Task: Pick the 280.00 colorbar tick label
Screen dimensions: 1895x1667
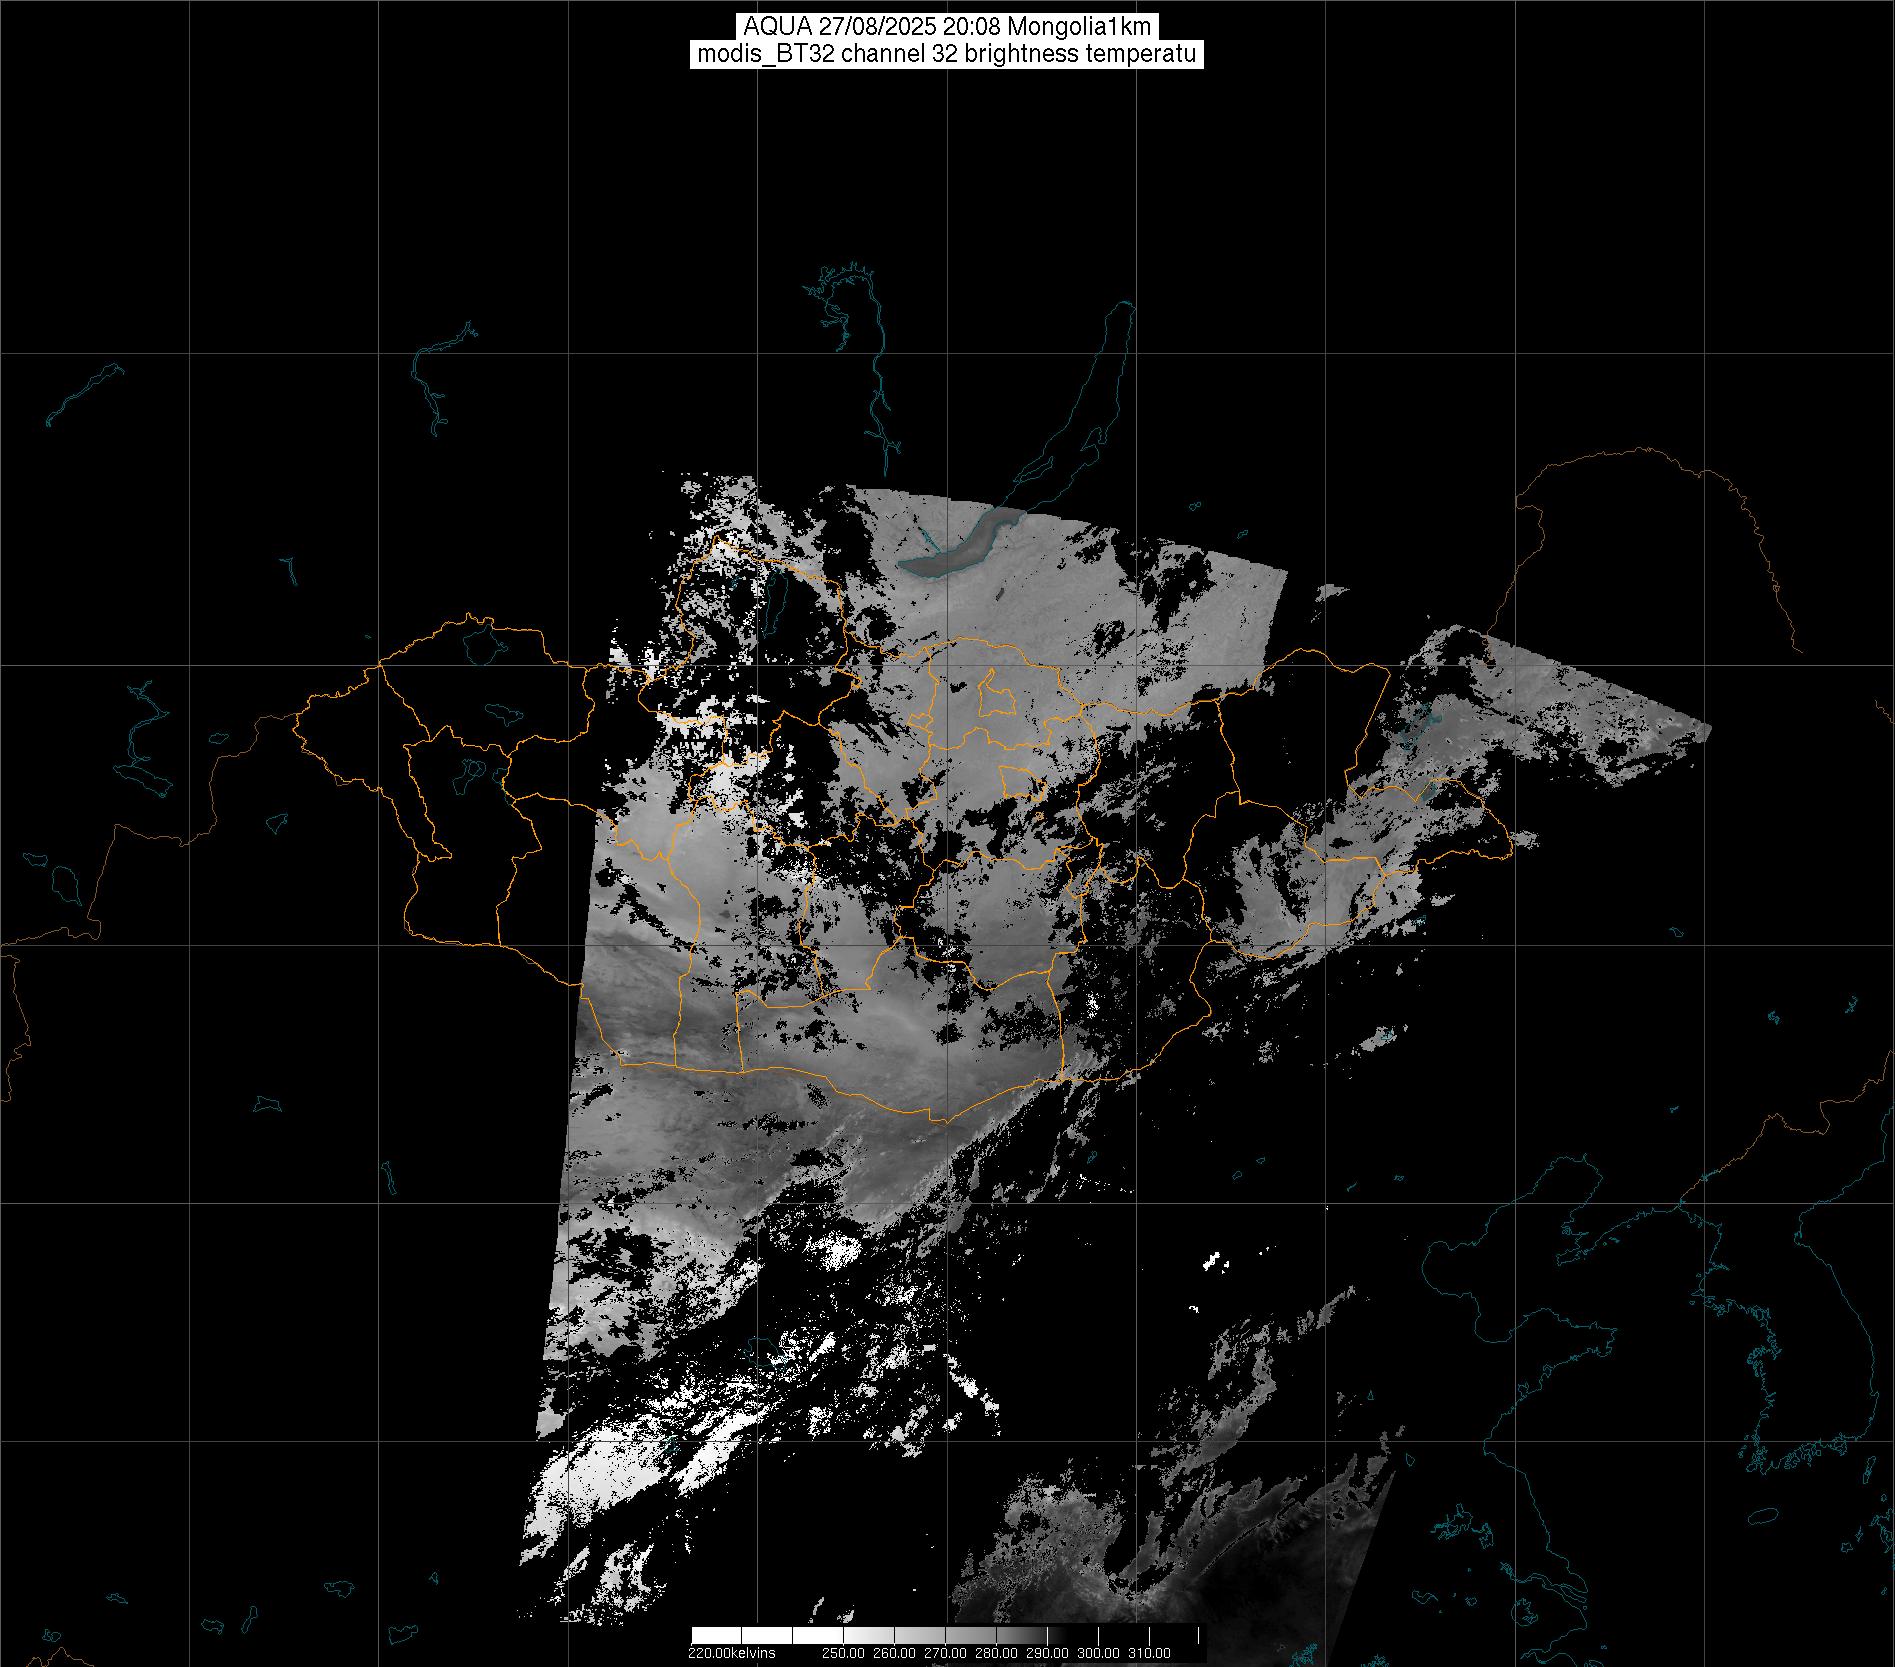Action: [995, 1652]
